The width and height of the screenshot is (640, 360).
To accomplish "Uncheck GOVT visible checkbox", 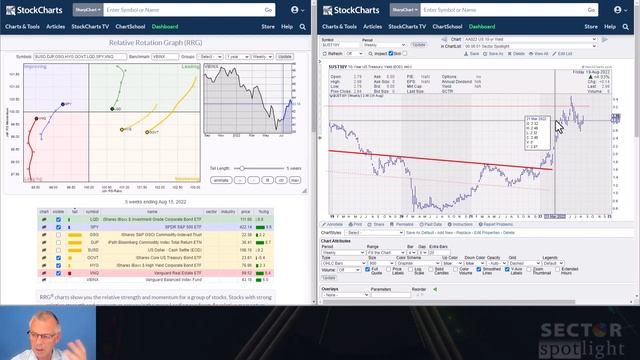I will pyautogui.click(x=58, y=258).
